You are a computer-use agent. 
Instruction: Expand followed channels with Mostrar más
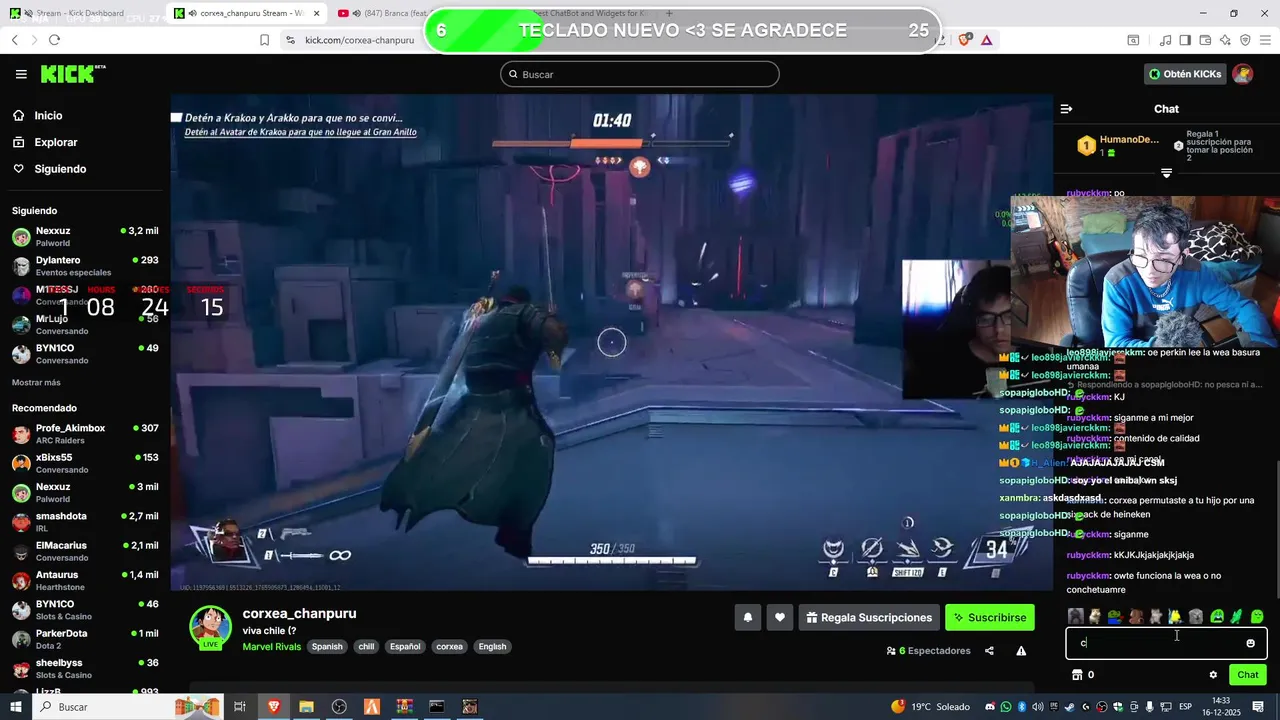coord(36,383)
